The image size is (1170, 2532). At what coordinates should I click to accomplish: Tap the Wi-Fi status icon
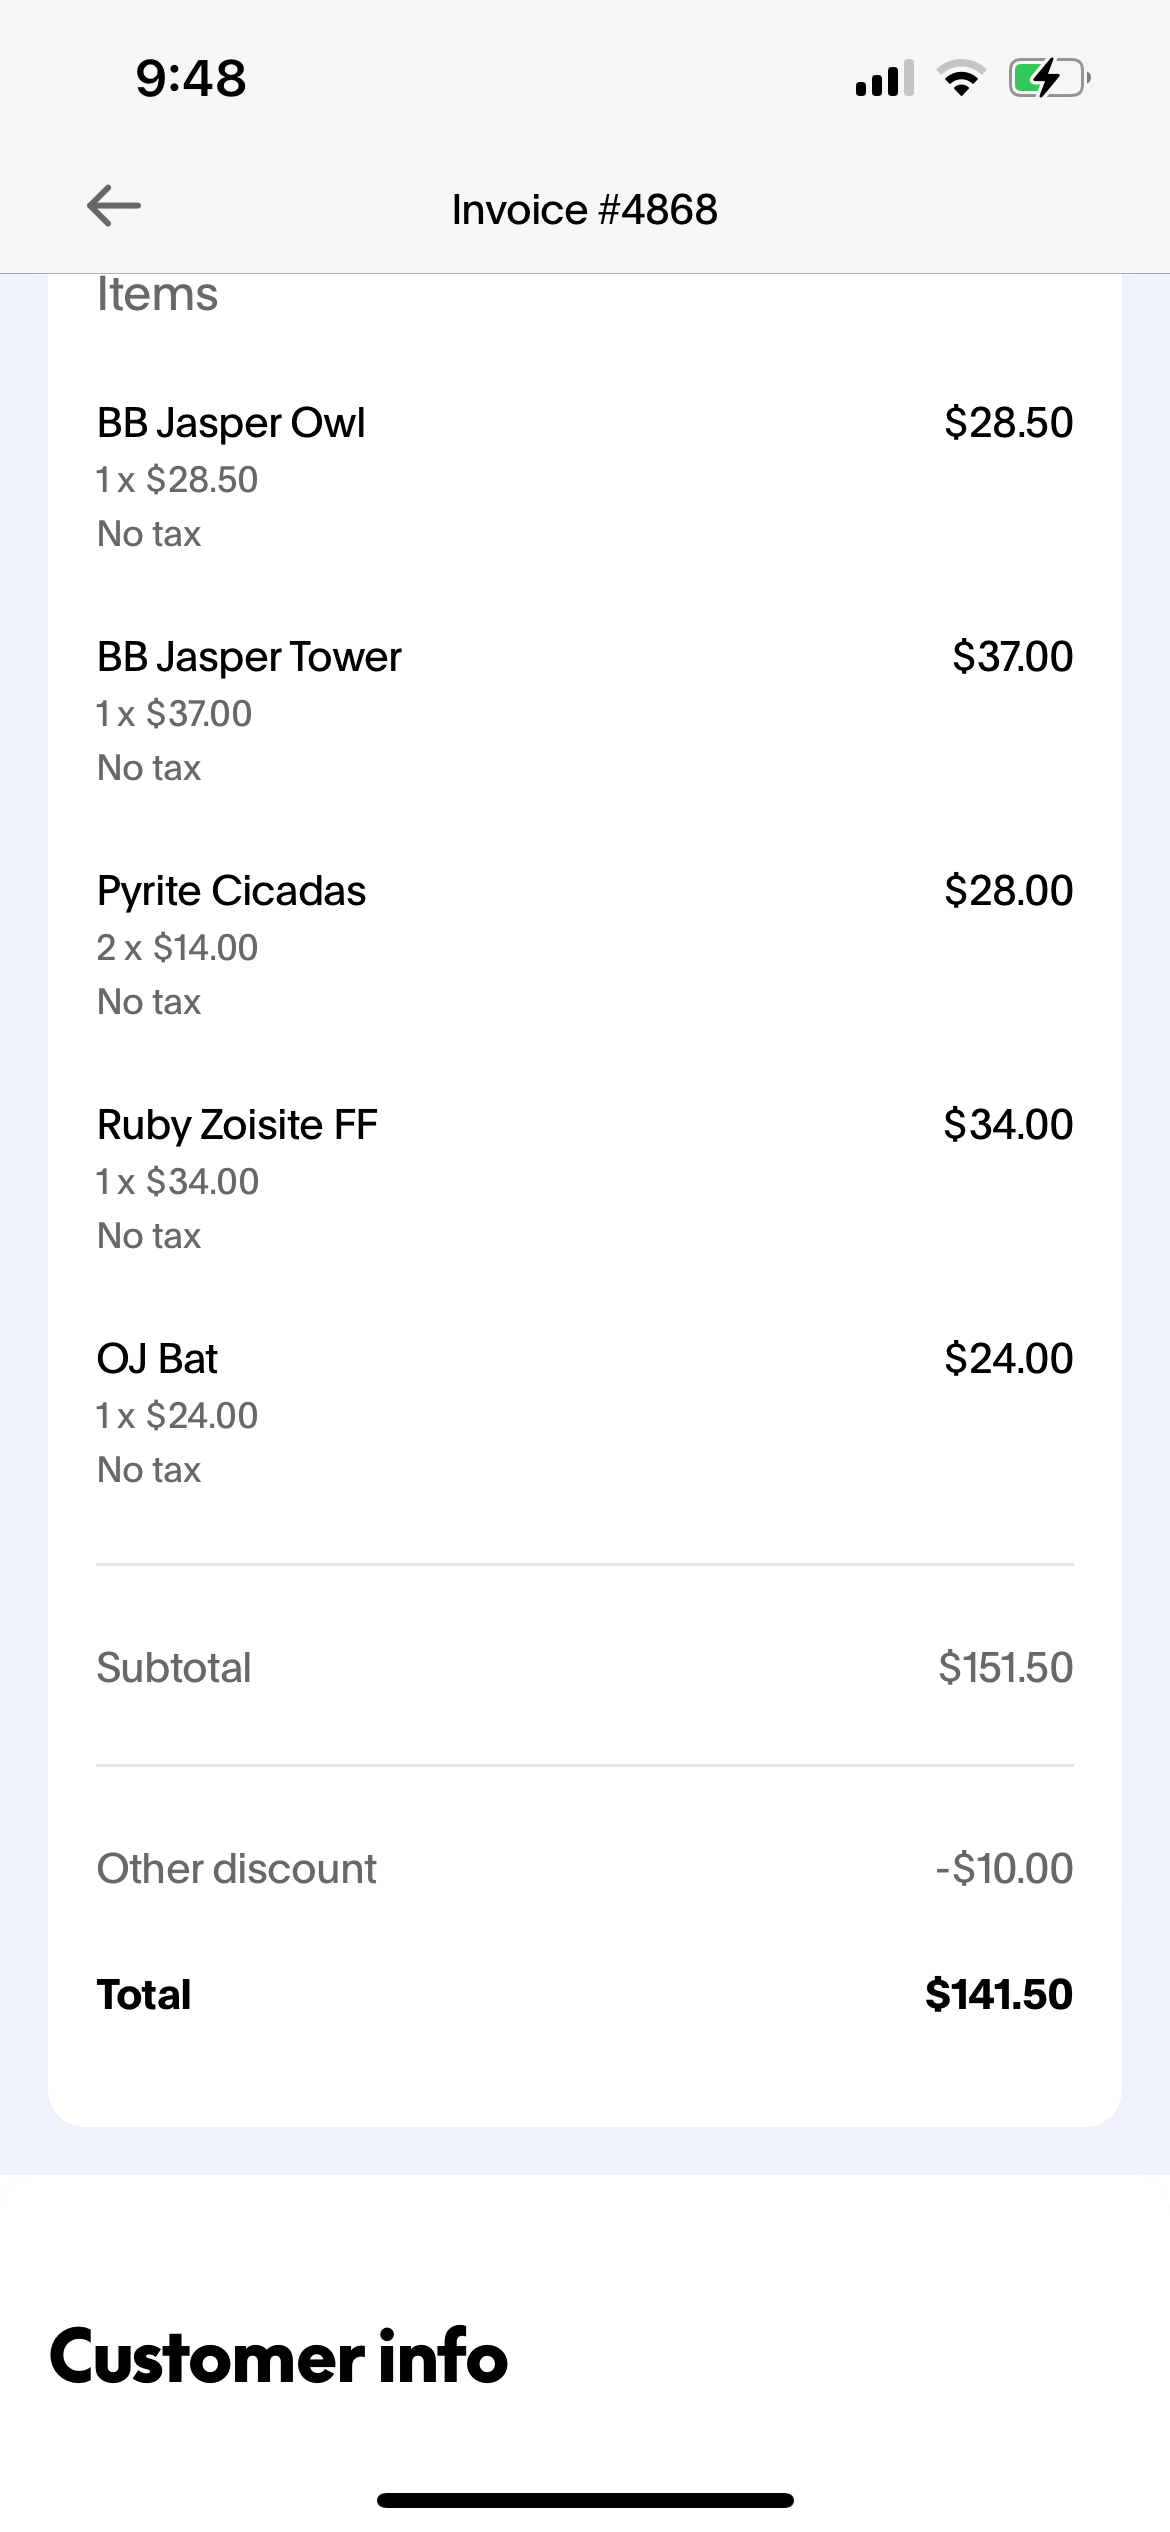coord(961,78)
